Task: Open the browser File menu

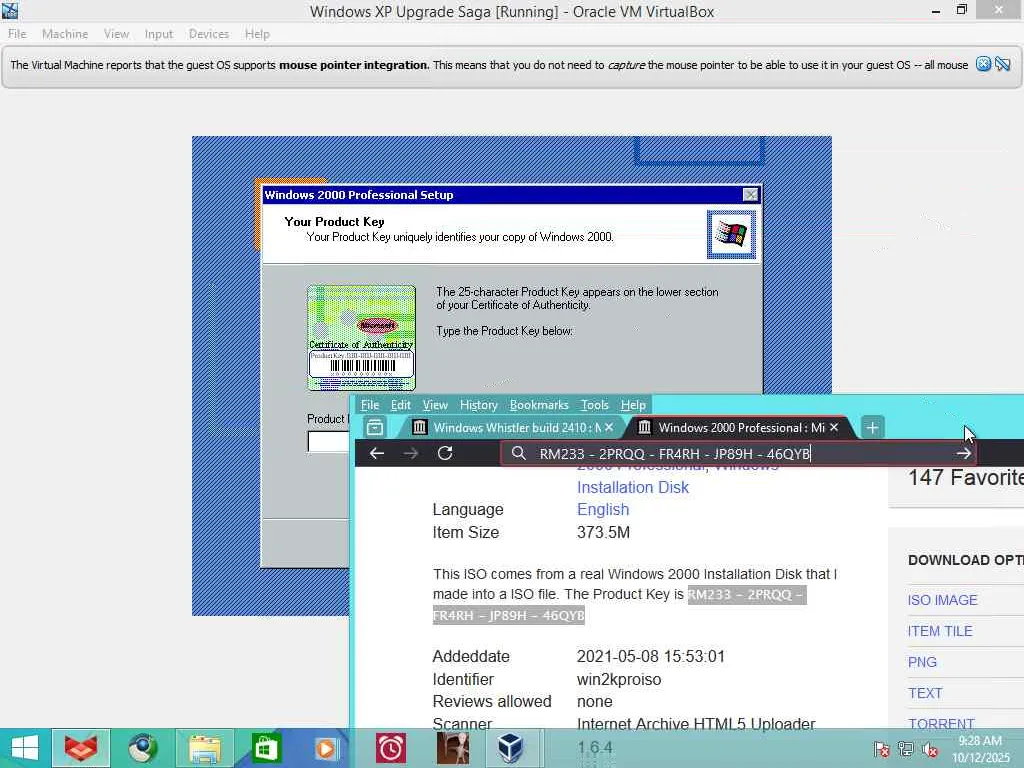Action: pos(370,405)
